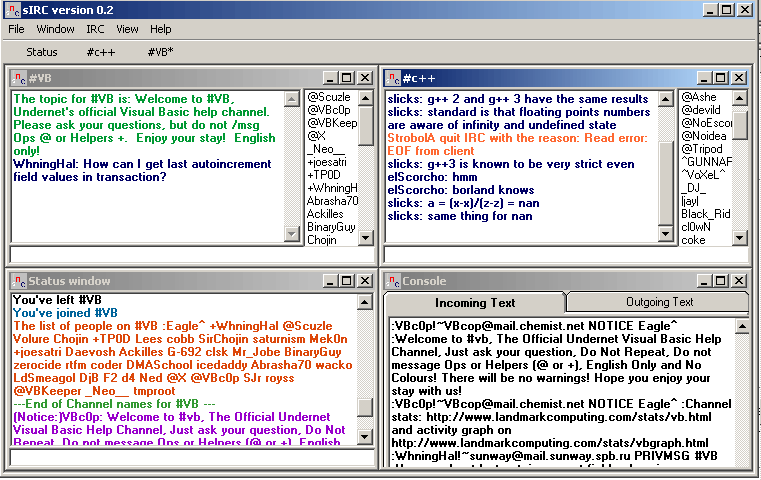Open the Window menu
The image size is (761, 480).
click(55, 29)
